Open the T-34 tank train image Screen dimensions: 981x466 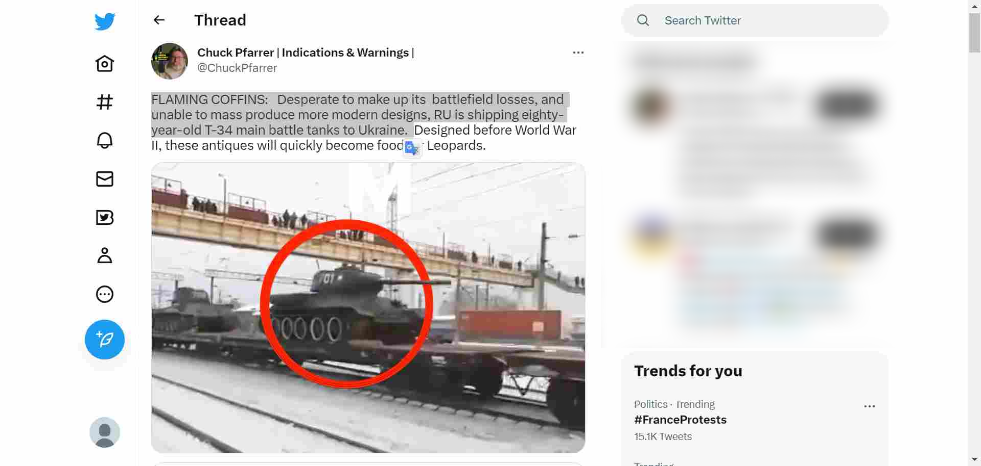coord(368,307)
